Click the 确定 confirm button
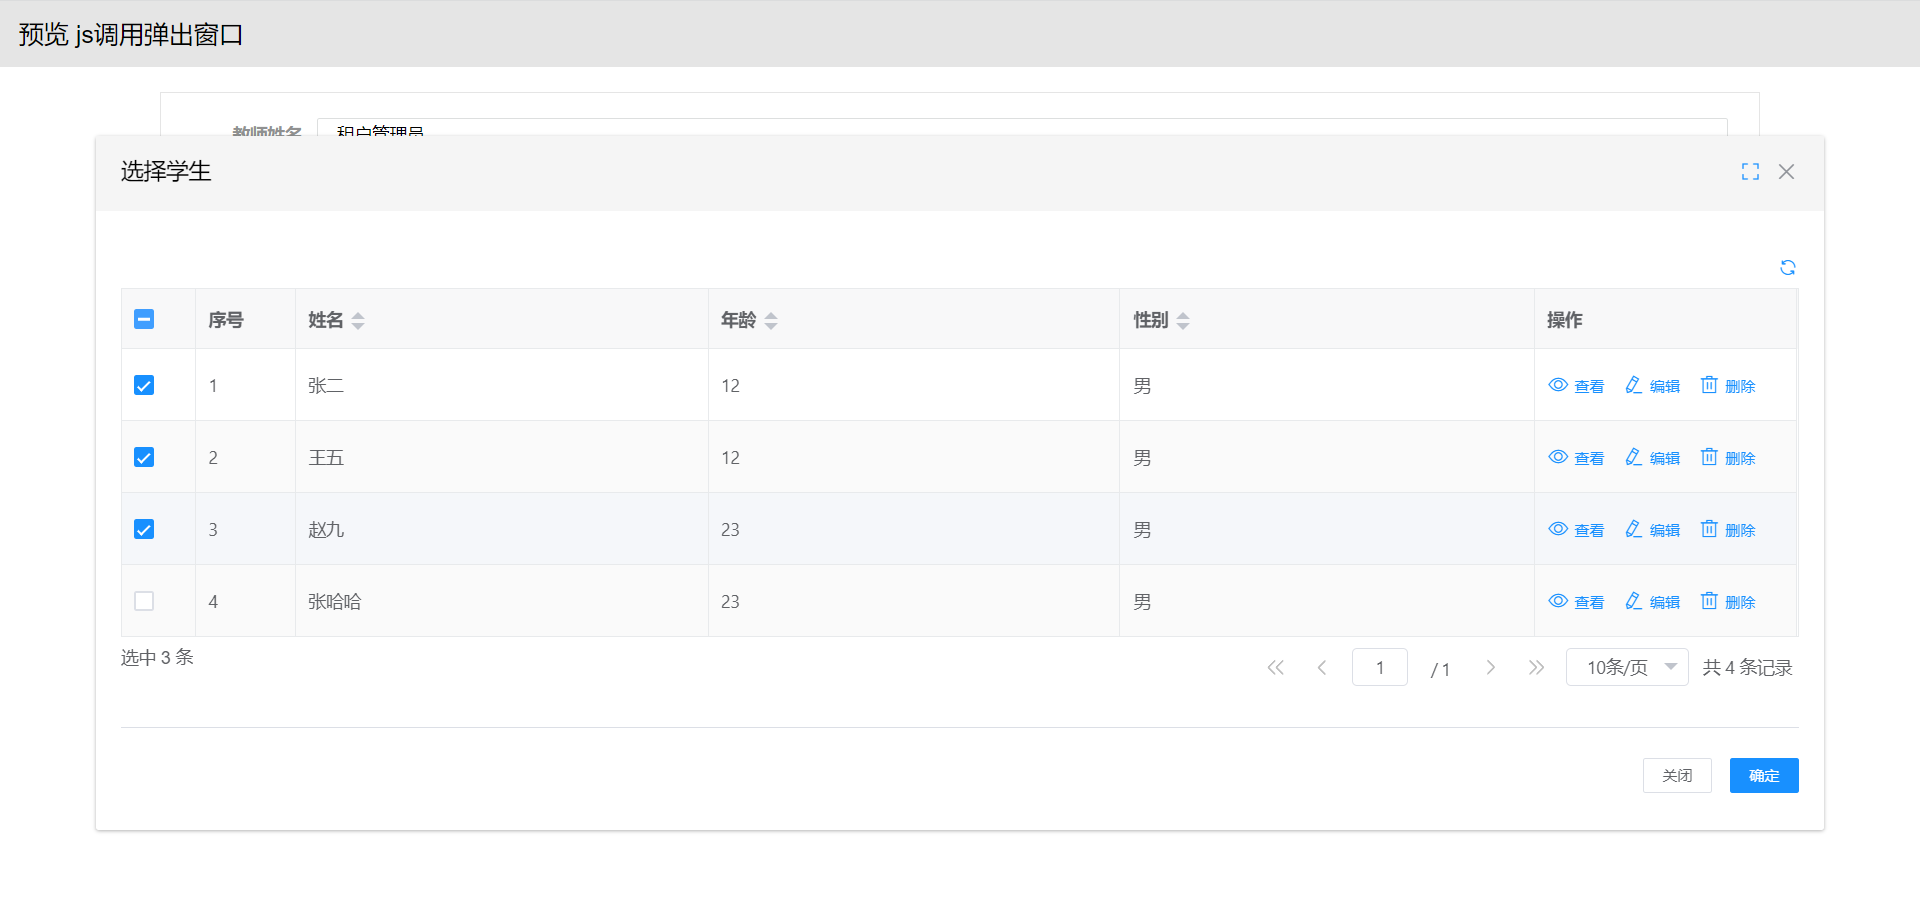This screenshot has width=1920, height=902. tap(1763, 775)
